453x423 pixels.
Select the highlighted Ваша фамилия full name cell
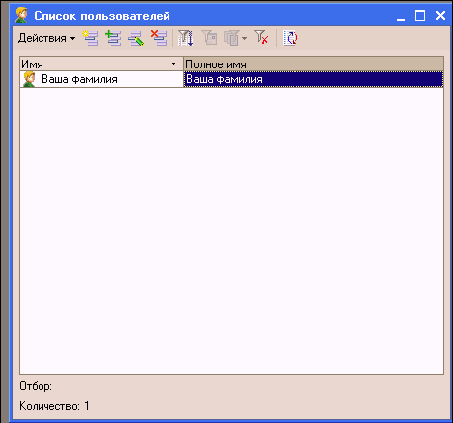(x=313, y=79)
